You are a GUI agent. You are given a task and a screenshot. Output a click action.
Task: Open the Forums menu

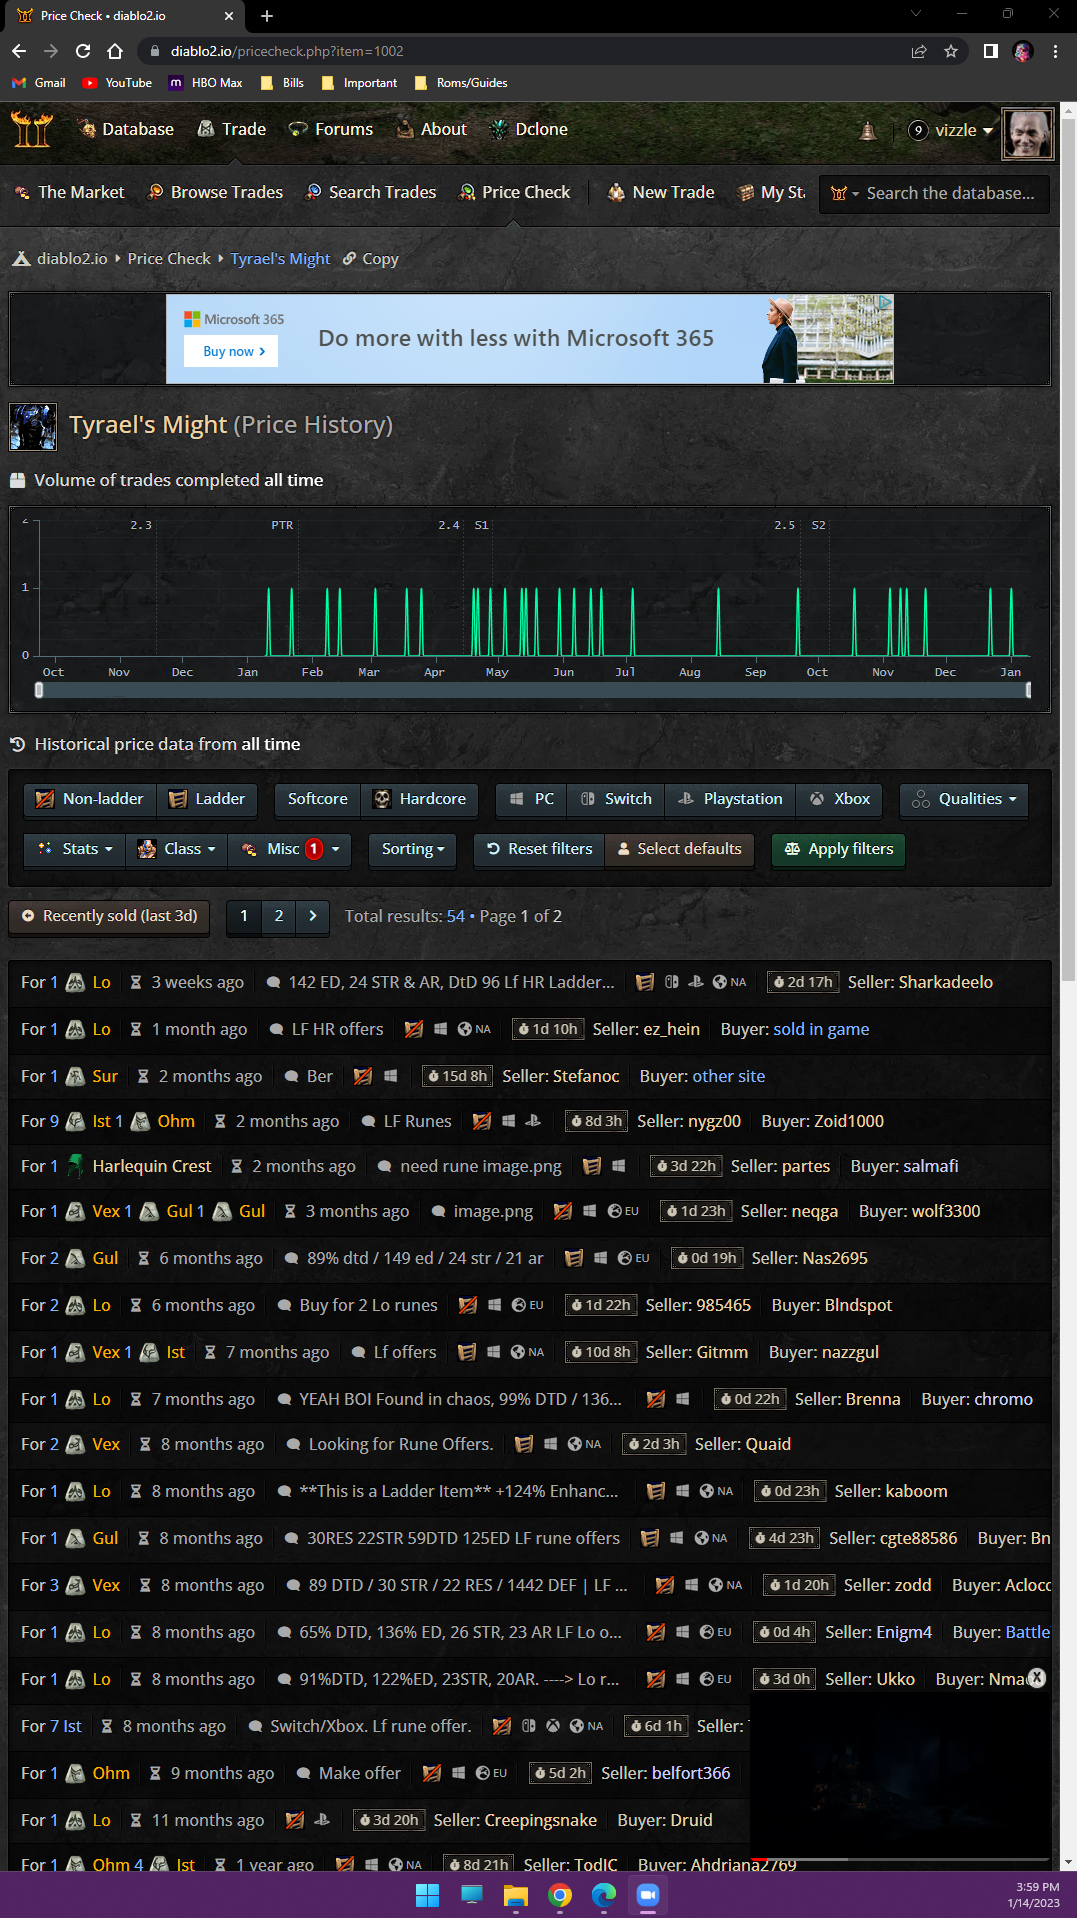click(331, 129)
